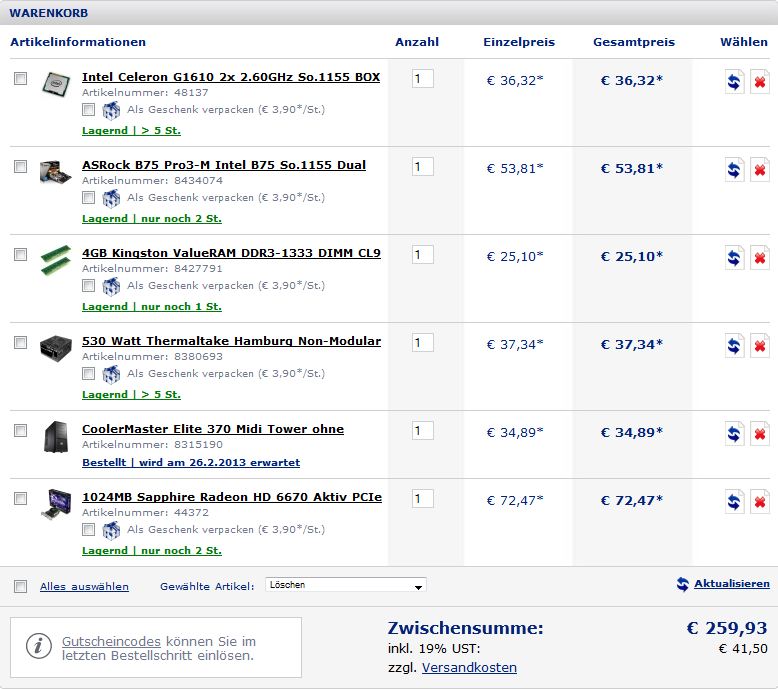Enable gift wrapping for Kingston ValueRAM
This screenshot has width=778, height=689.
point(88,285)
